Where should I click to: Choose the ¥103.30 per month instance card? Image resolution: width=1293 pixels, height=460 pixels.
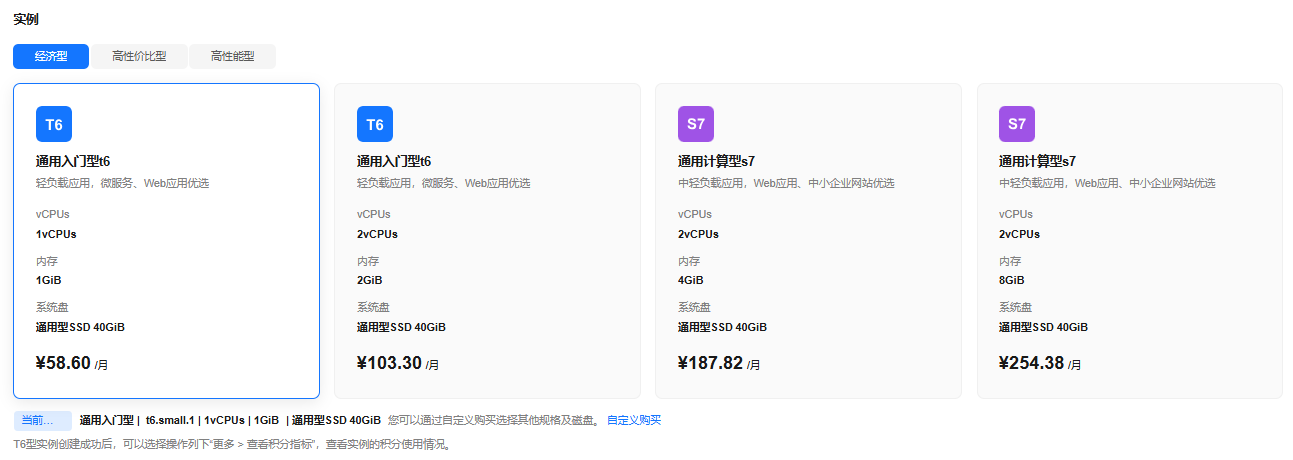[487, 241]
